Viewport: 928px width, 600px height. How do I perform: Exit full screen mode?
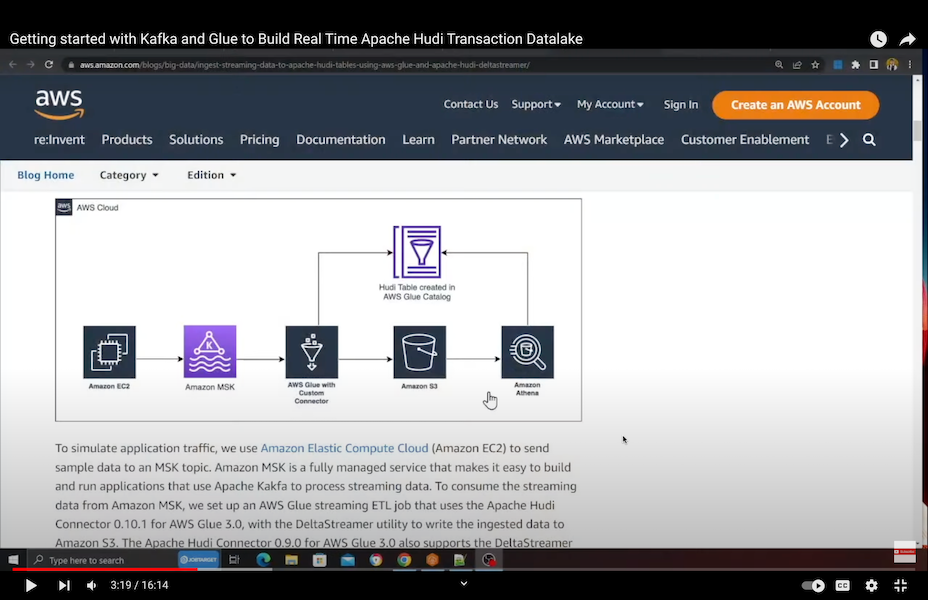pos(900,585)
